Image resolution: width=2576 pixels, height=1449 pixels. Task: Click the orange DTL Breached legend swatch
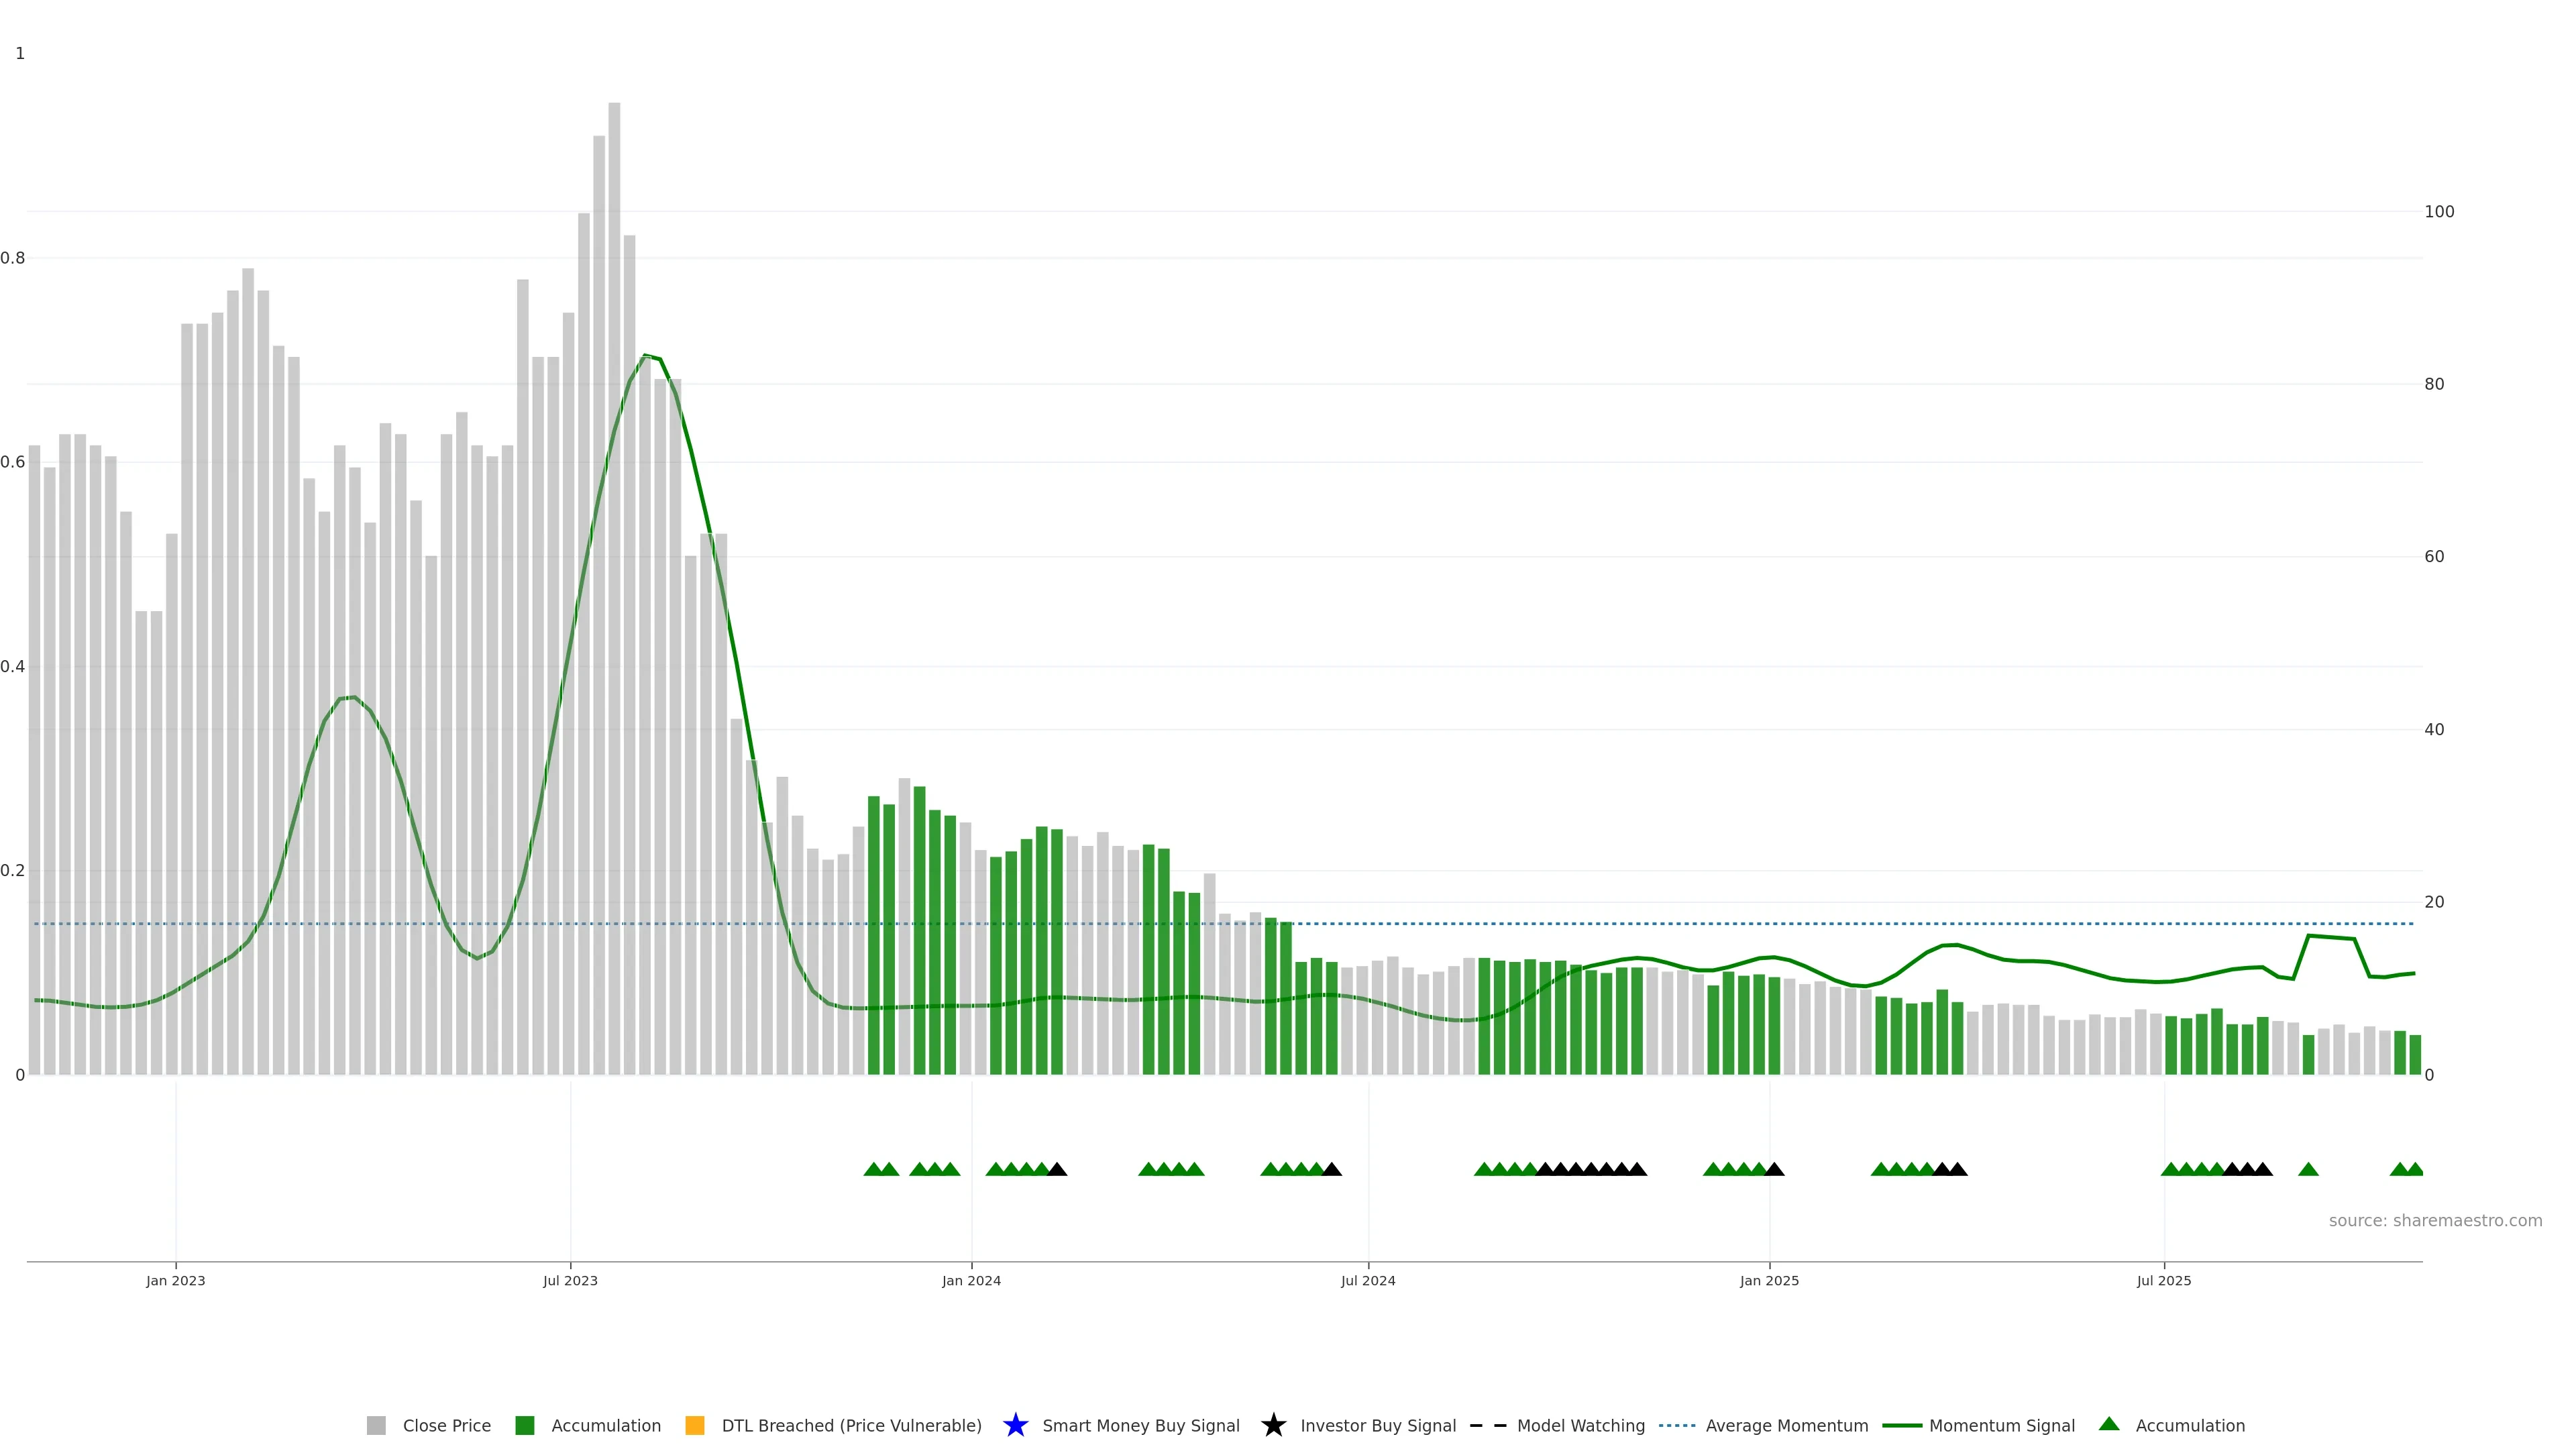[x=694, y=1425]
